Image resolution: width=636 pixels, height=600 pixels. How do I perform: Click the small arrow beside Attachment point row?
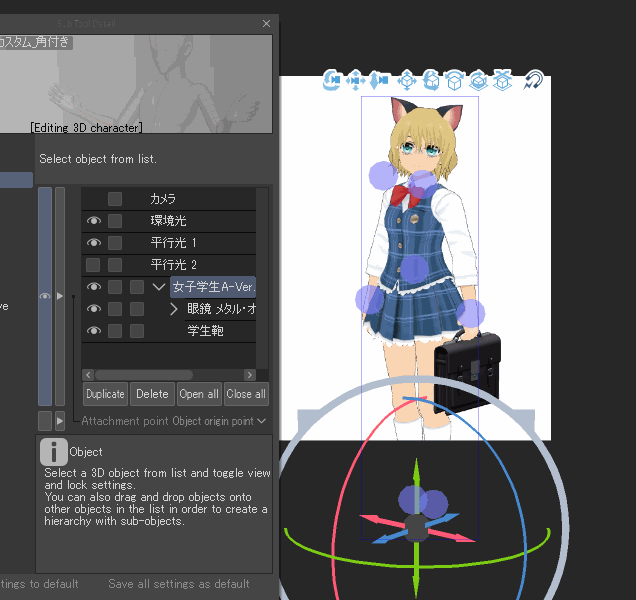(60, 421)
